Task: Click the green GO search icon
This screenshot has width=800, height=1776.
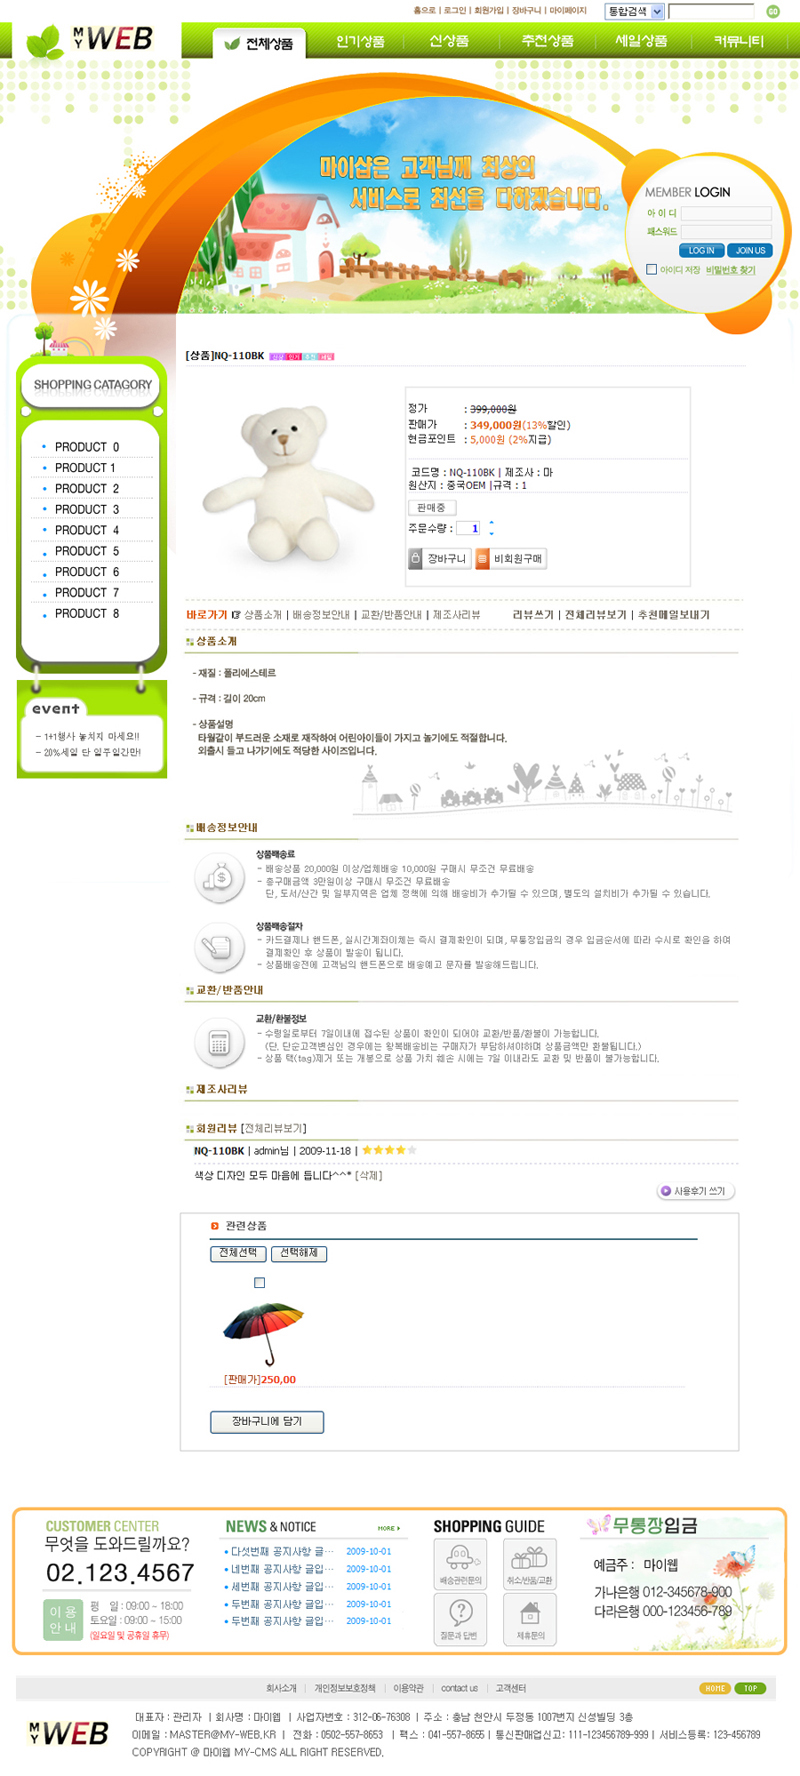Action: click(x=773, y=12)
